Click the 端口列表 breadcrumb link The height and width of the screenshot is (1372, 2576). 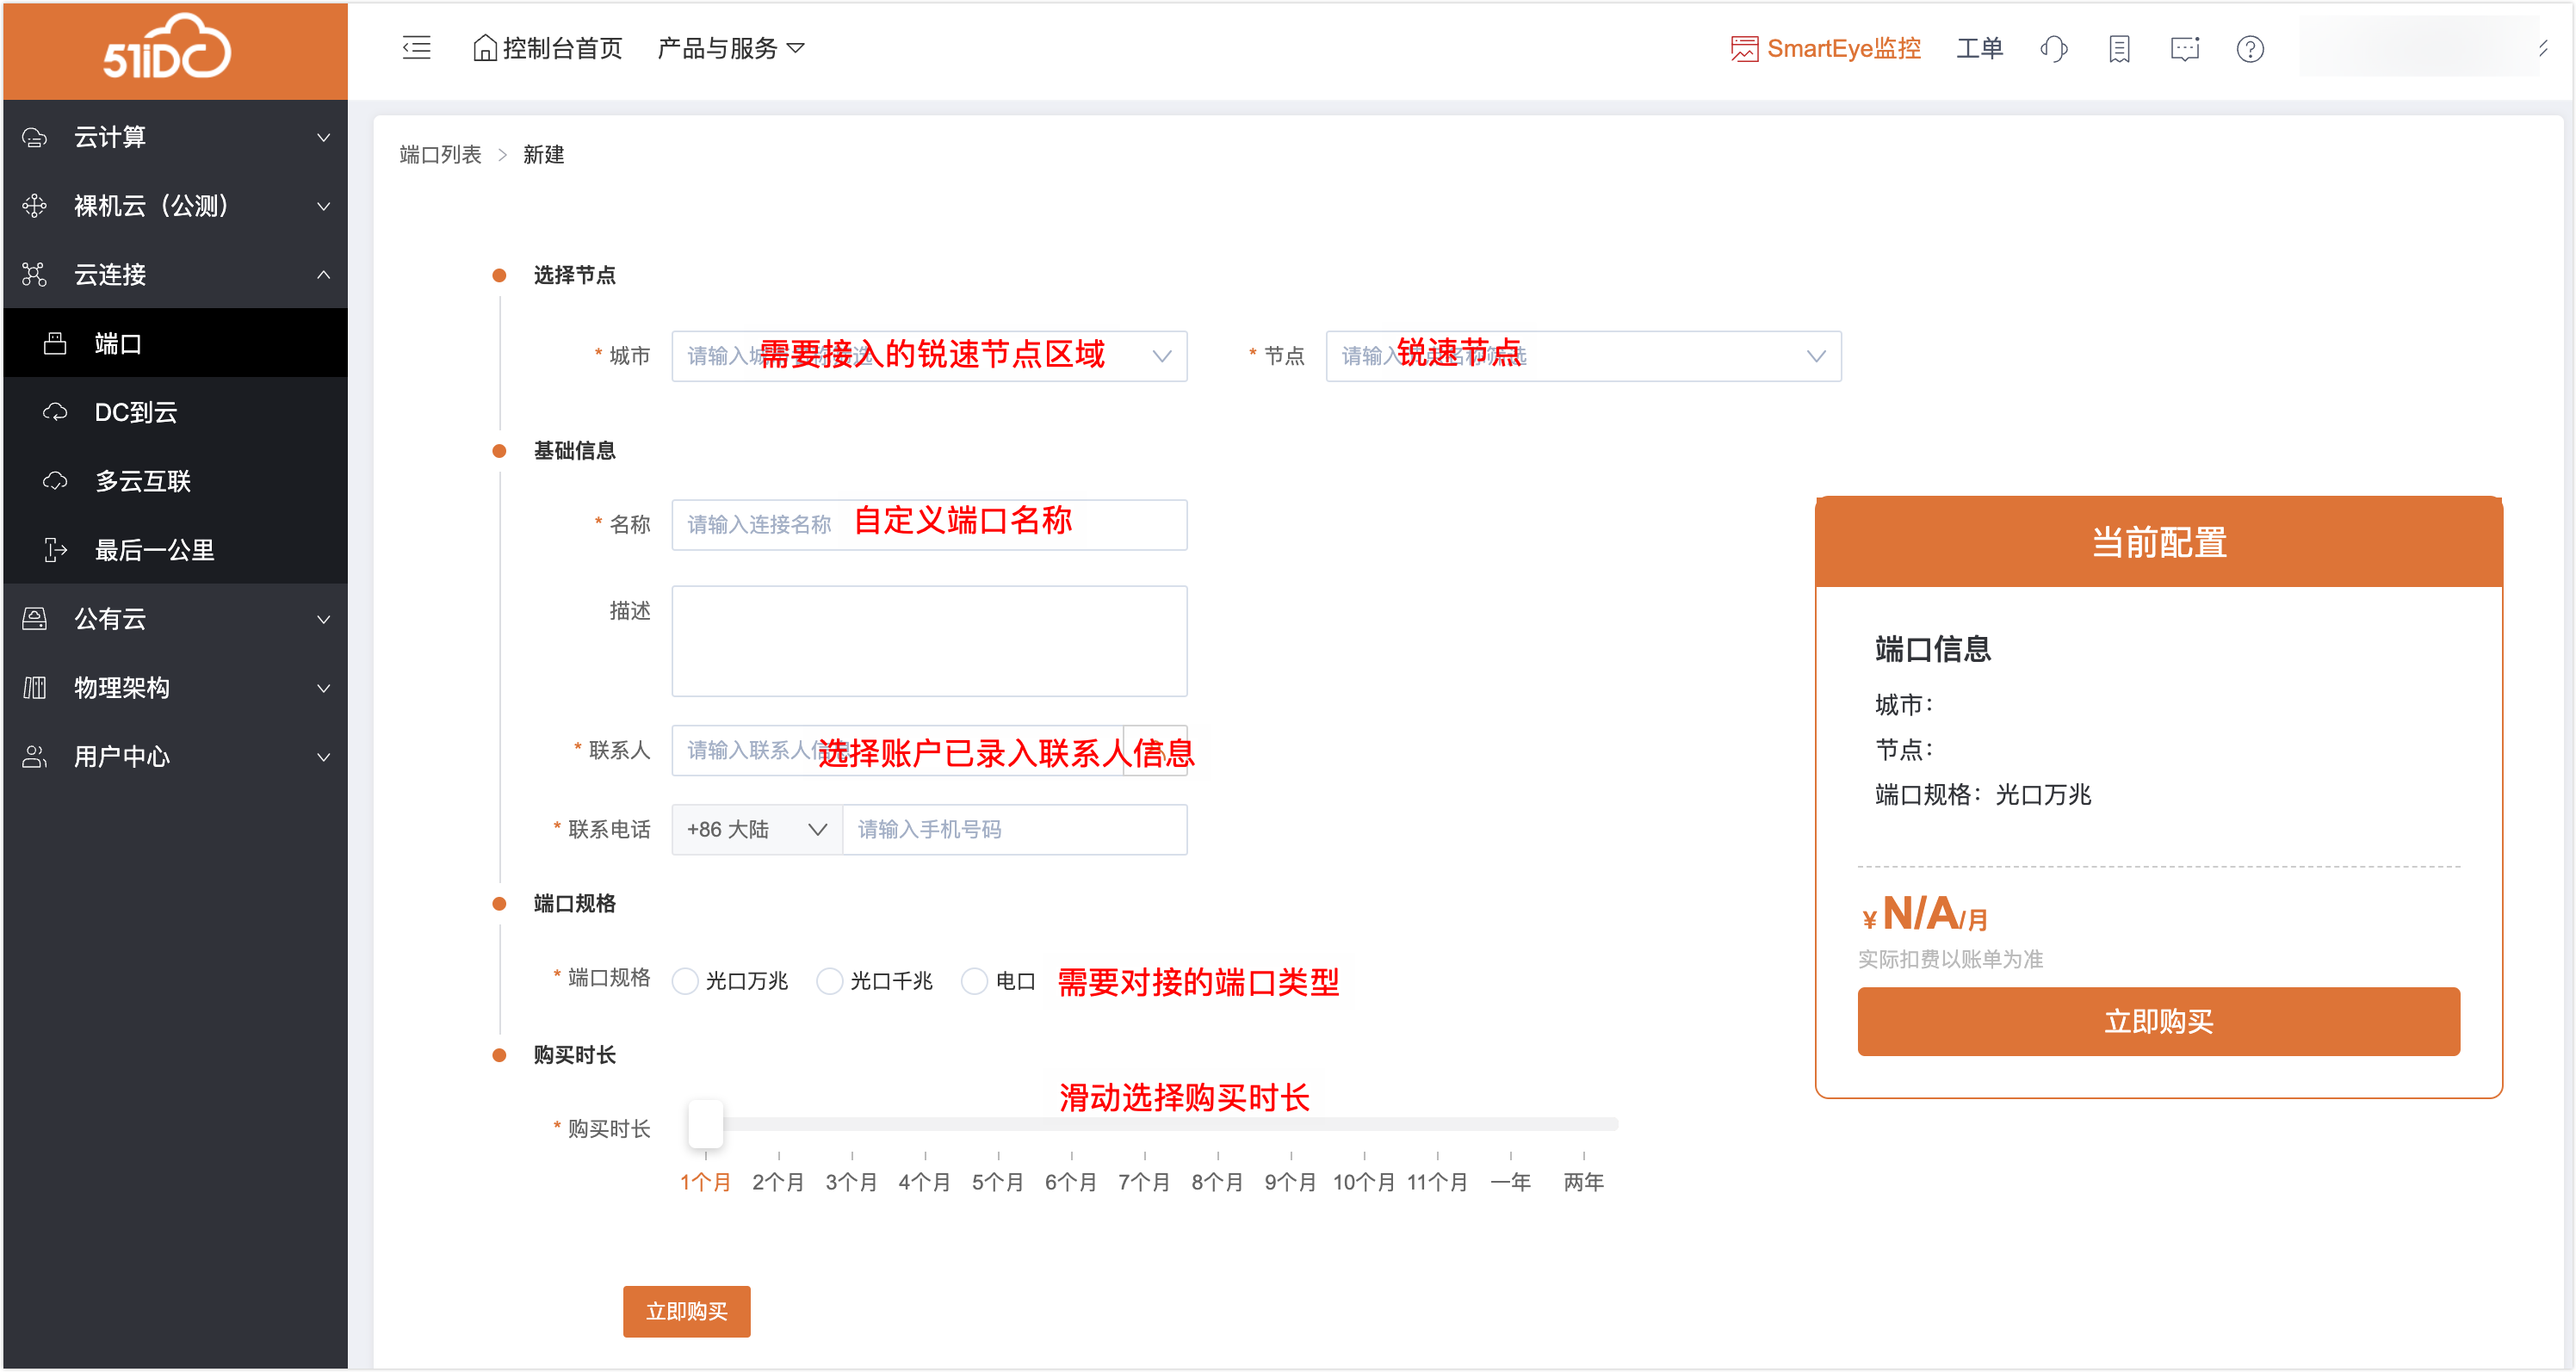click(x=440, y=155)
